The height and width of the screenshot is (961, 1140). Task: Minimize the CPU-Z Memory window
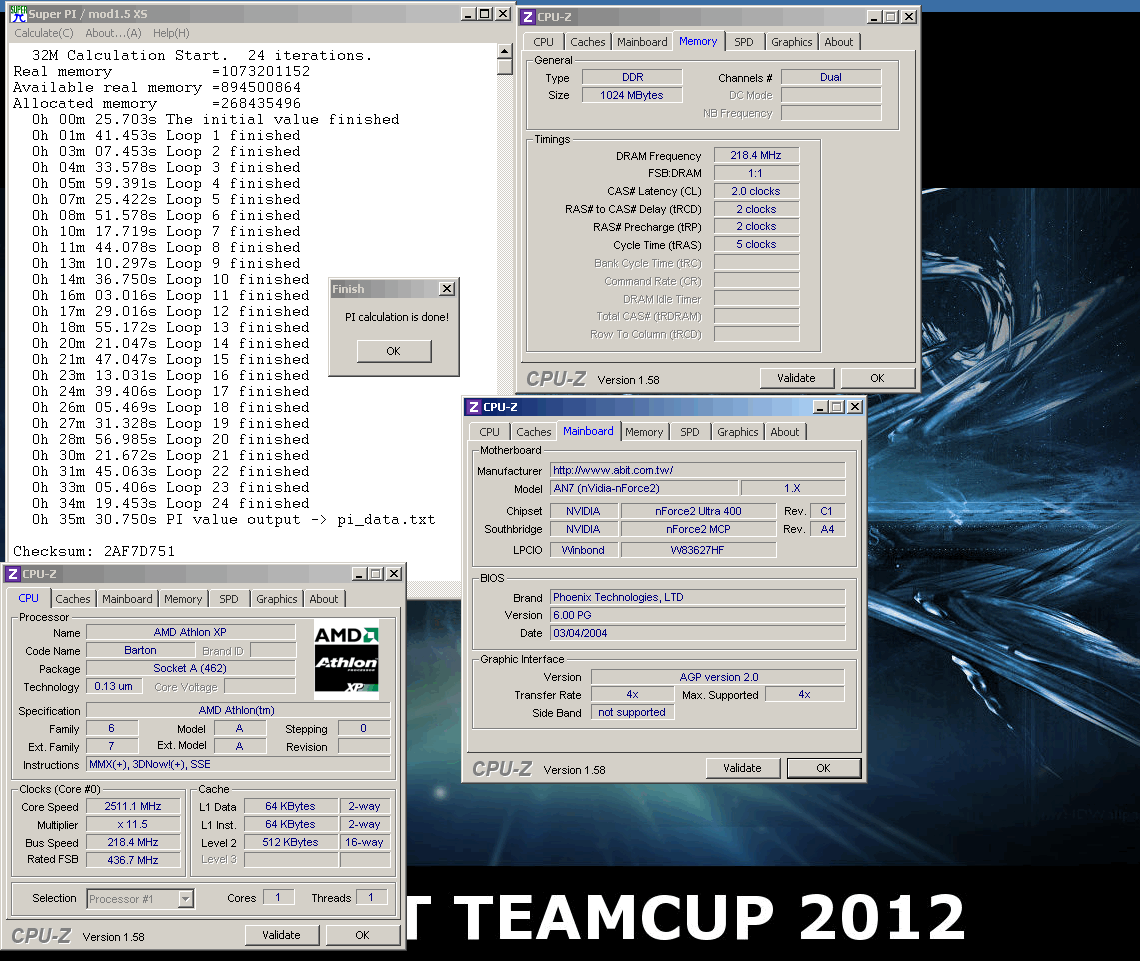click(x=875, y=17)
